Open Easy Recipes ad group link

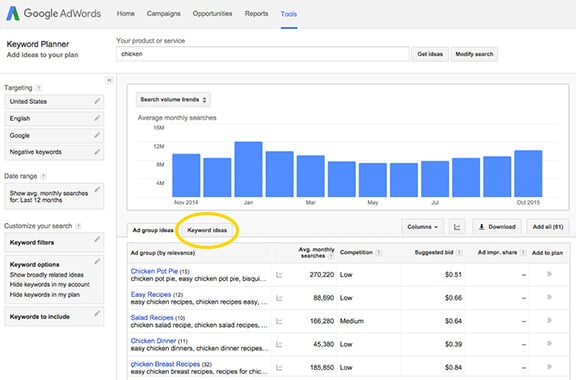pyautogui.click(x=151, y=294)
